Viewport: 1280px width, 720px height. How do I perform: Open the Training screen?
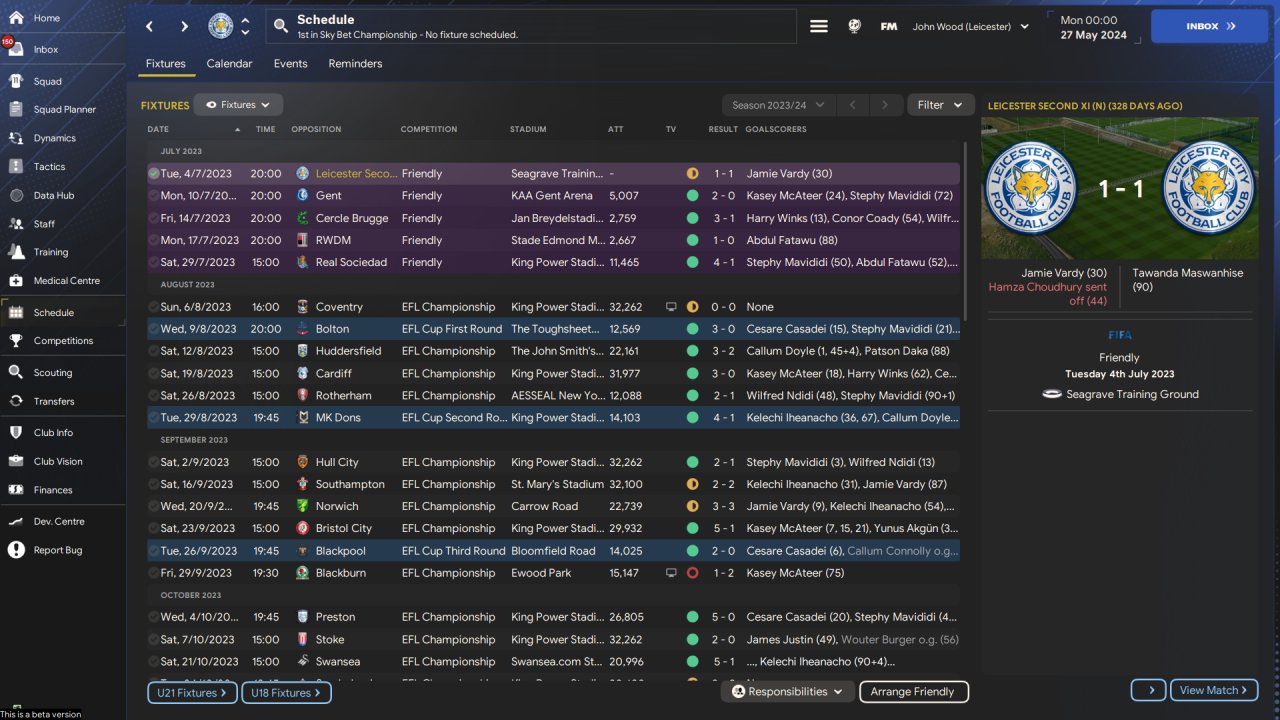click(x=63, y=252)
